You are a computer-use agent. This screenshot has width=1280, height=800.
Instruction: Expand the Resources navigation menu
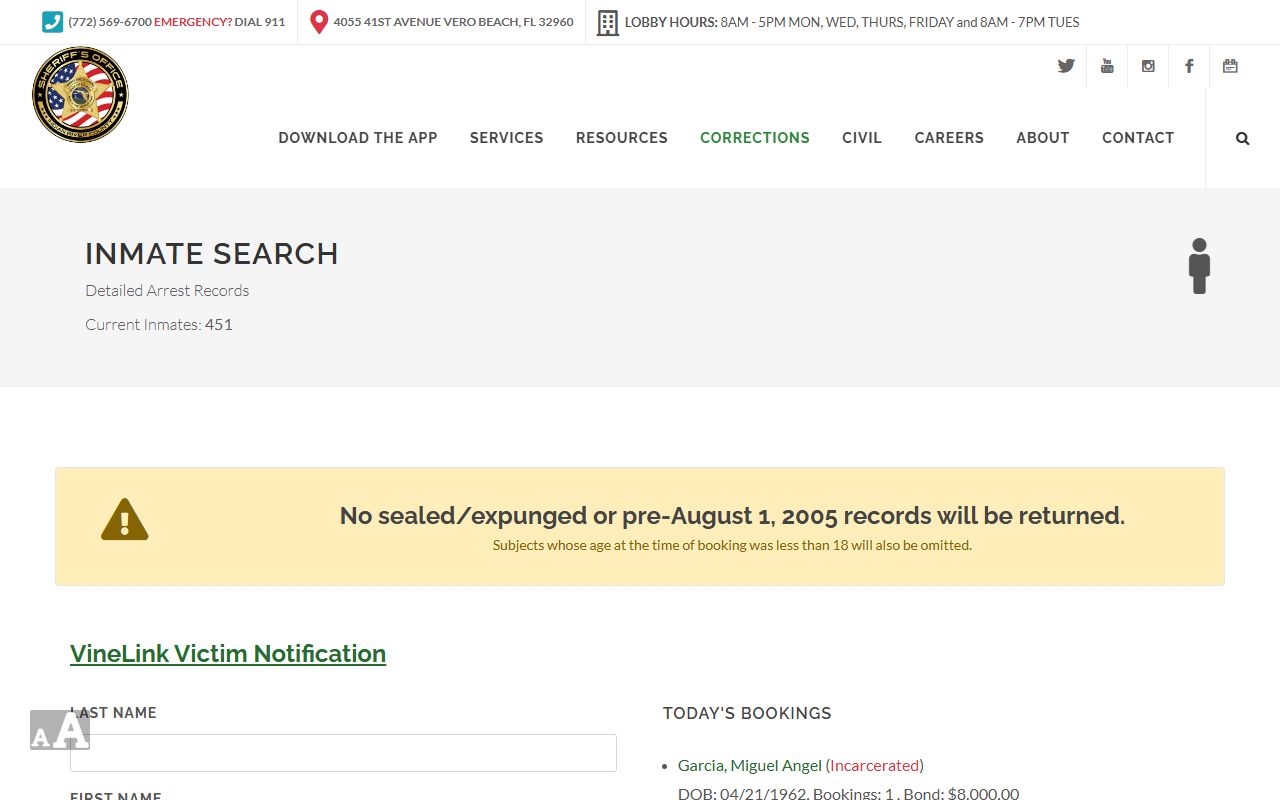coord(621,138)
